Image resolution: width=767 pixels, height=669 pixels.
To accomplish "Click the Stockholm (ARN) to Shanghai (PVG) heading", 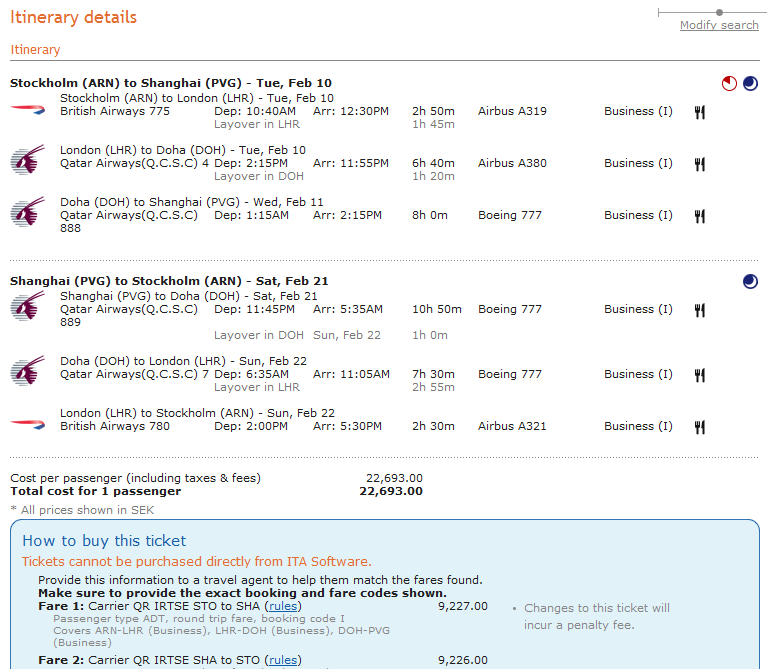I will (x=171, y=83).
